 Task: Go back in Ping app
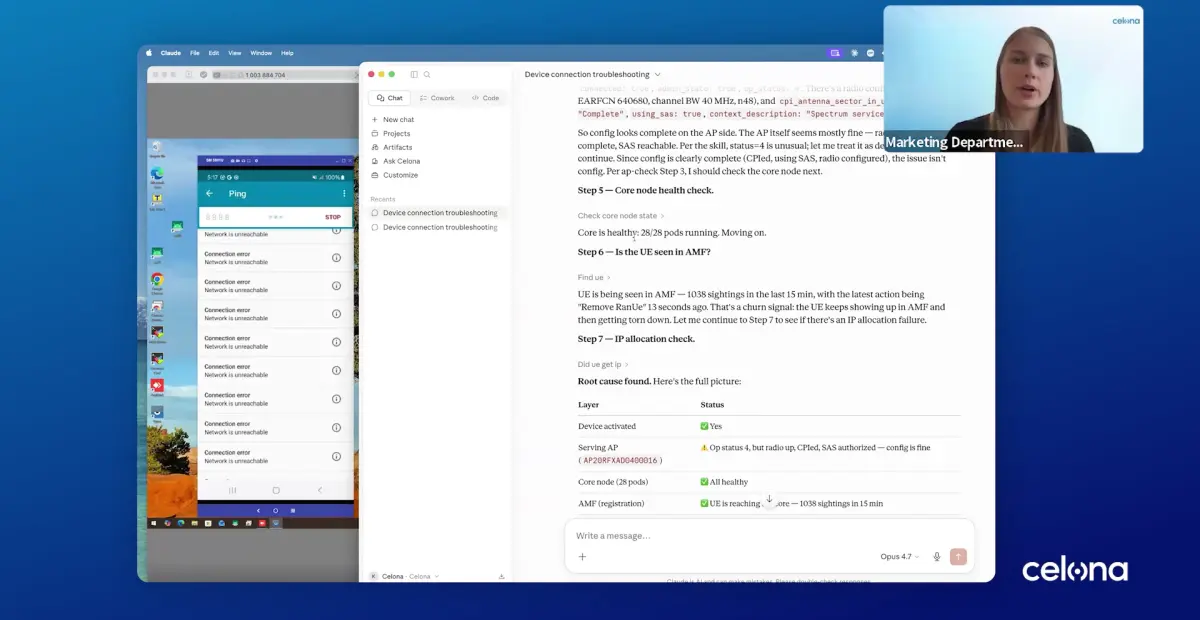tap(209, 193)
